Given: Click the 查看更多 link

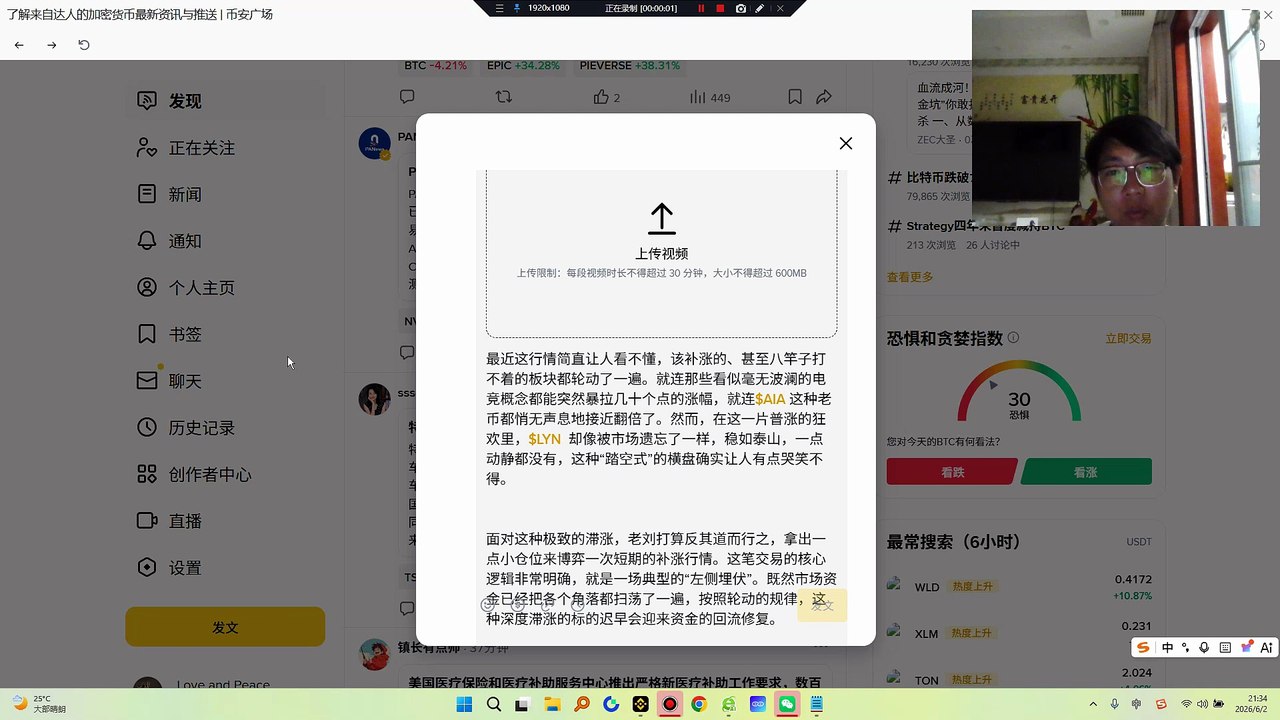Looking at the screenshot, I should (x=910, y=277).
